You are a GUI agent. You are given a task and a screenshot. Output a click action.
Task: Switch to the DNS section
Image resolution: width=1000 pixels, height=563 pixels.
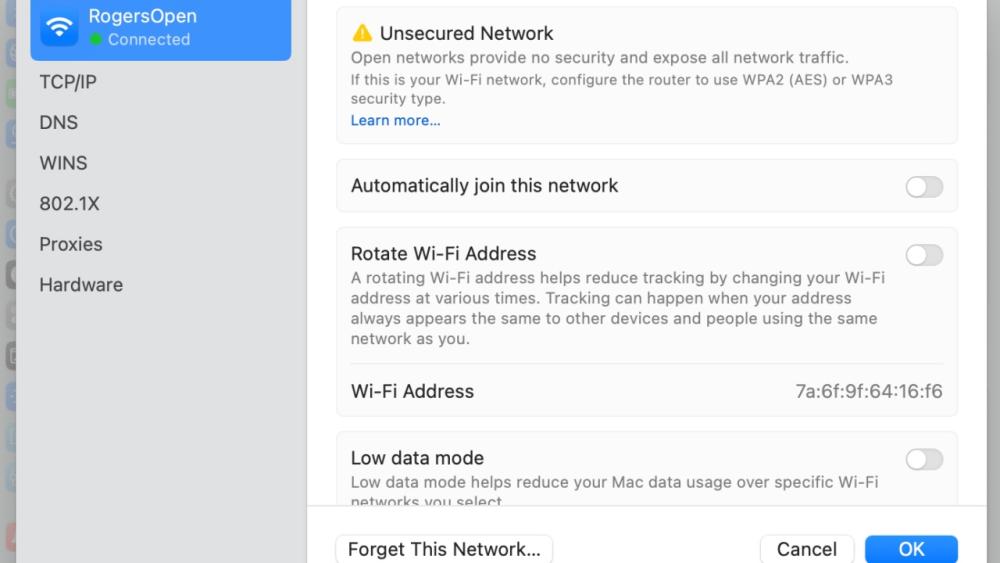[x=59, y=122]
